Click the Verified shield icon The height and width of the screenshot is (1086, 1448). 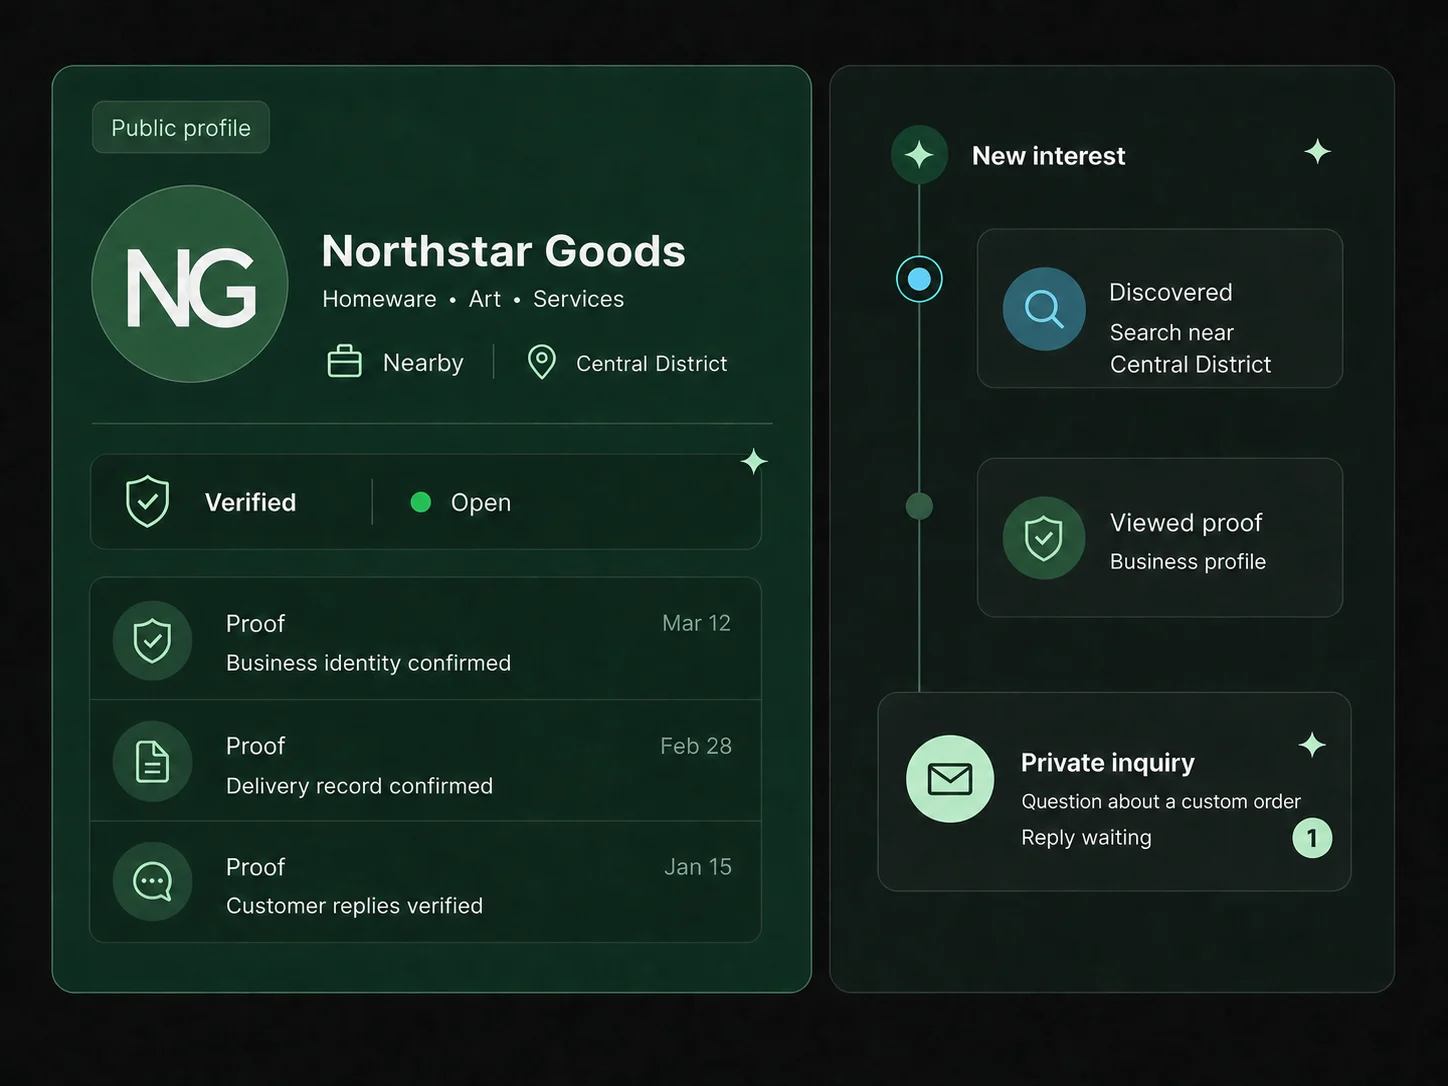point(148,501)
